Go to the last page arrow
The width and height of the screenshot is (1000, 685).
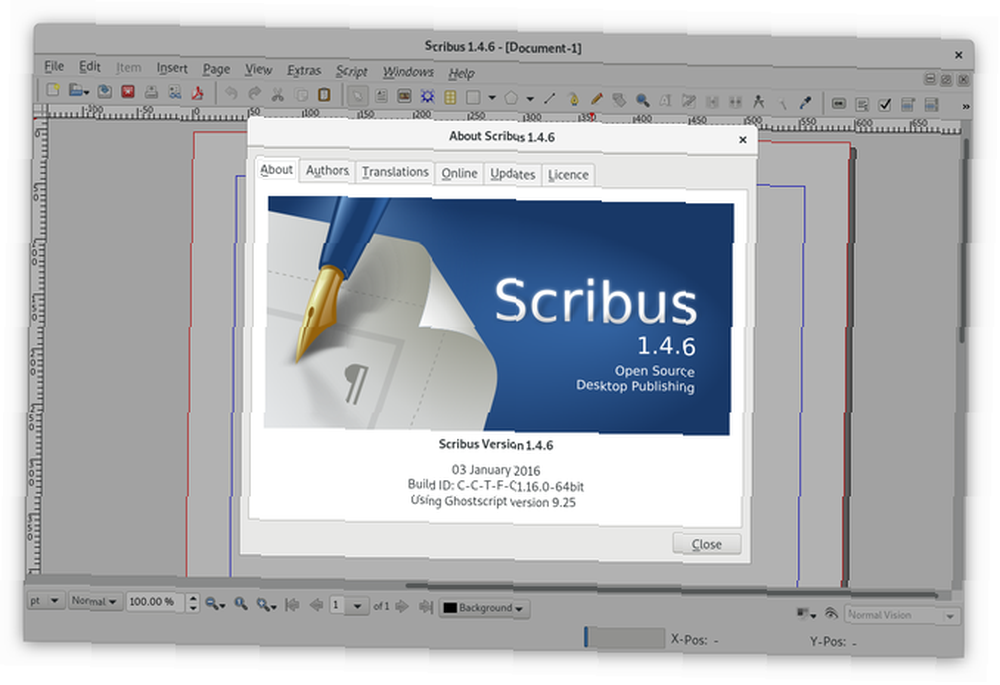pyautogui.click(x=425, y=607)
